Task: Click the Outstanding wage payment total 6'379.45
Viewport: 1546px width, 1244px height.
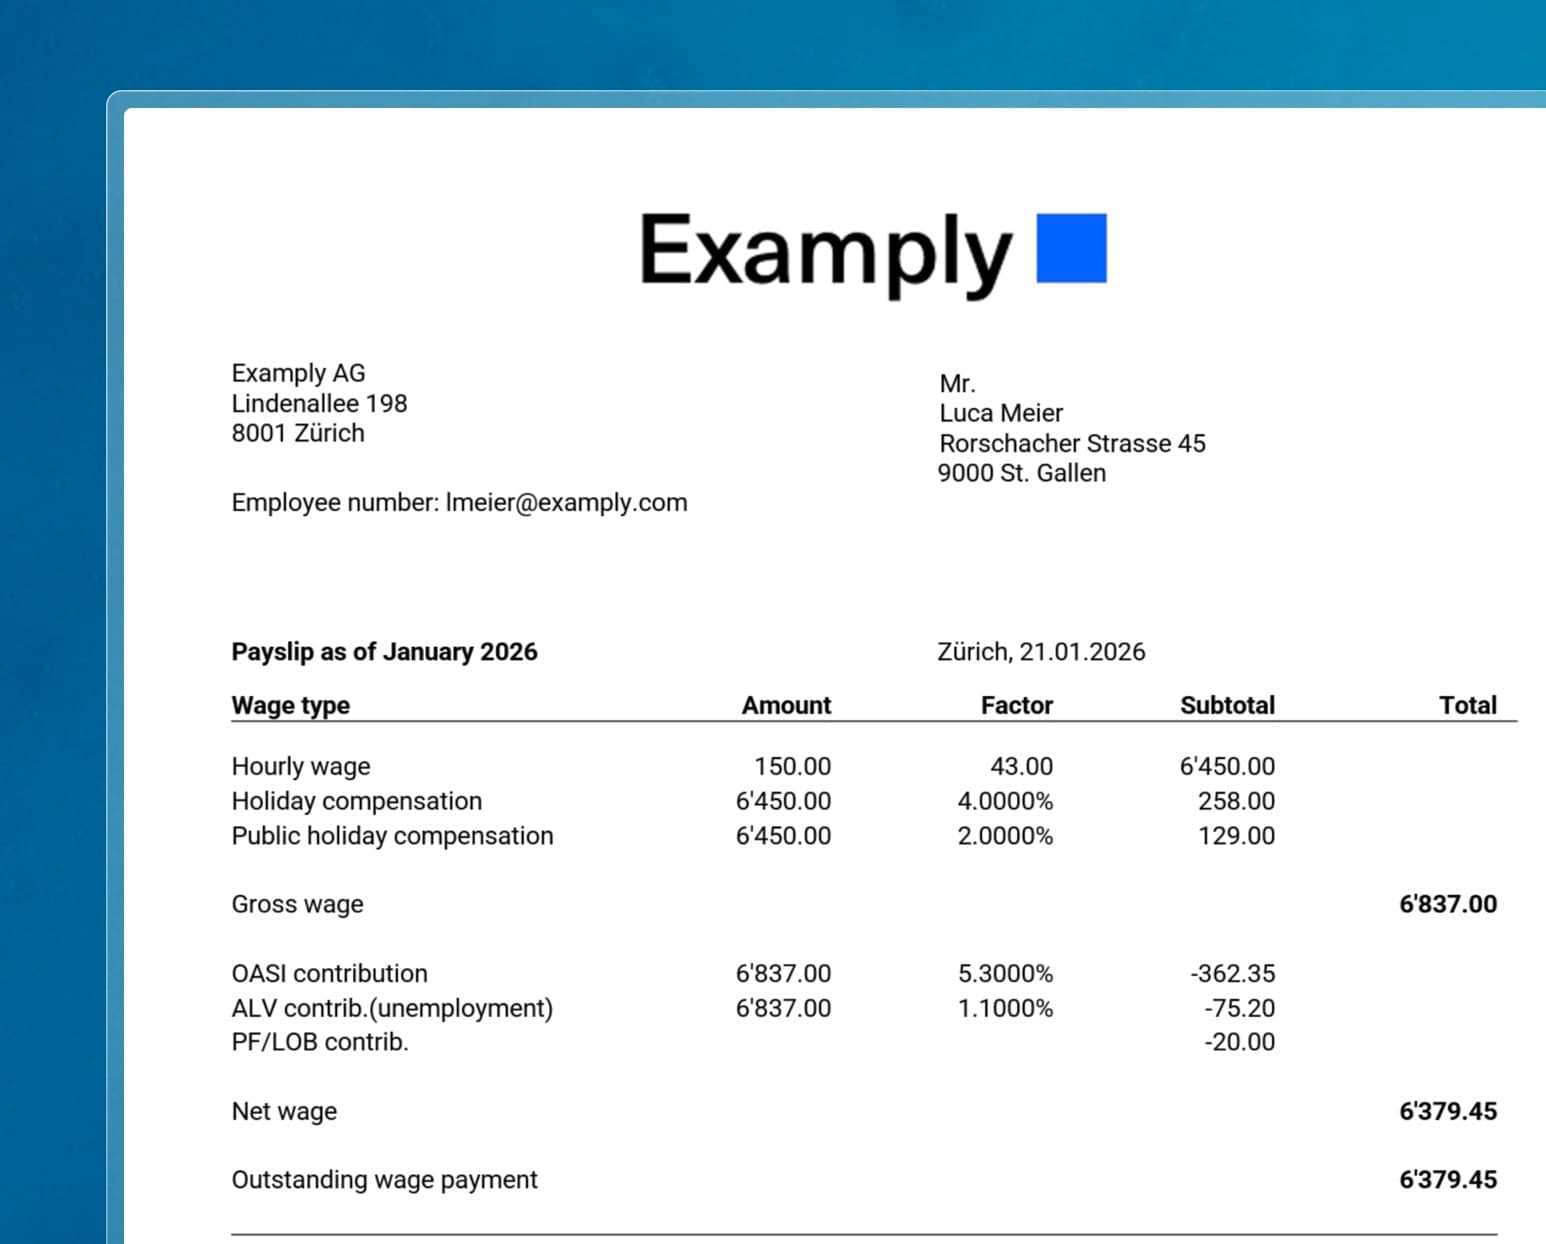Action: [x=1448, y=1180]
